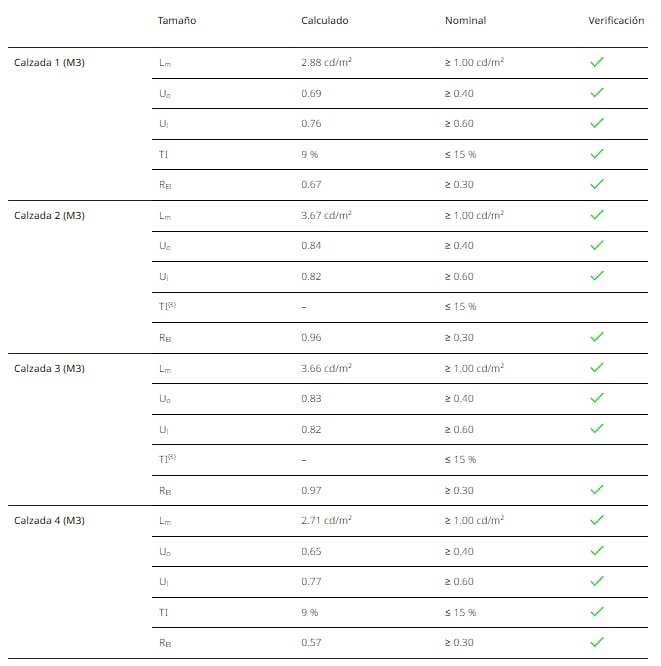Click the calculated value 0.69 under Calzada 1
The height and width of the screenshot is (666, 661).
pyautogui.click(x=311, y=93)
